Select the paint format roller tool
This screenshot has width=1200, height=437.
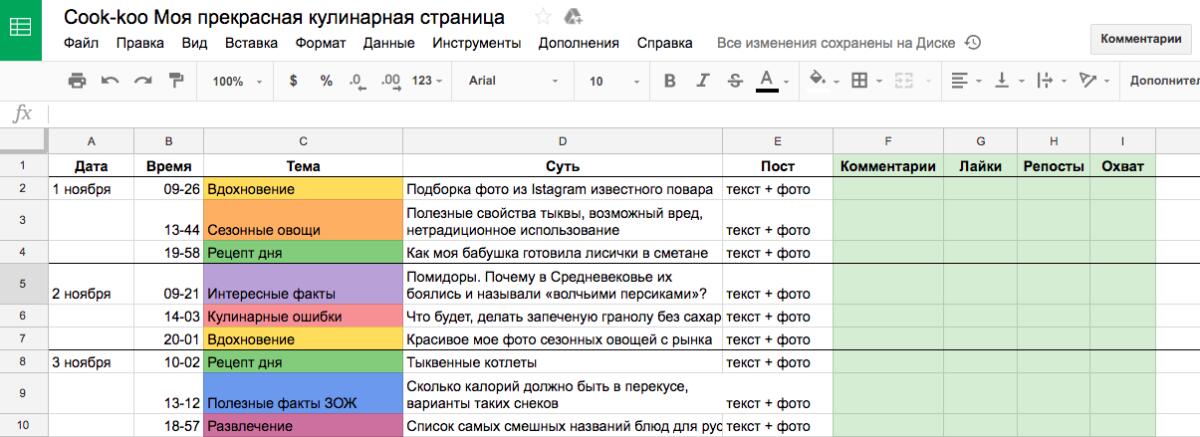(x=176, y=81)
